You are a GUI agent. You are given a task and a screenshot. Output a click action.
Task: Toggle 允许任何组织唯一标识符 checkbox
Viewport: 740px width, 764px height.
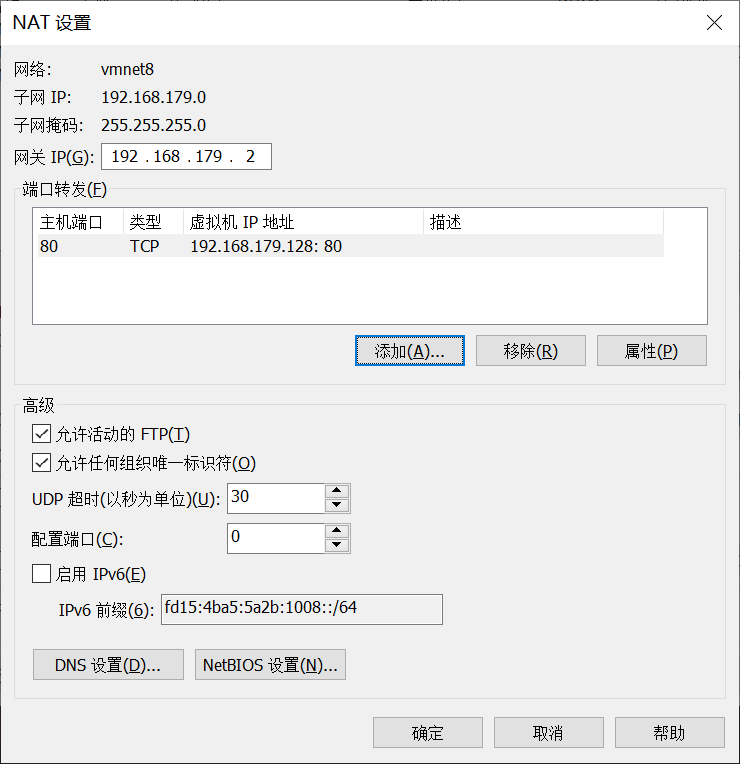pyautogui.click(x=41, y=462)
